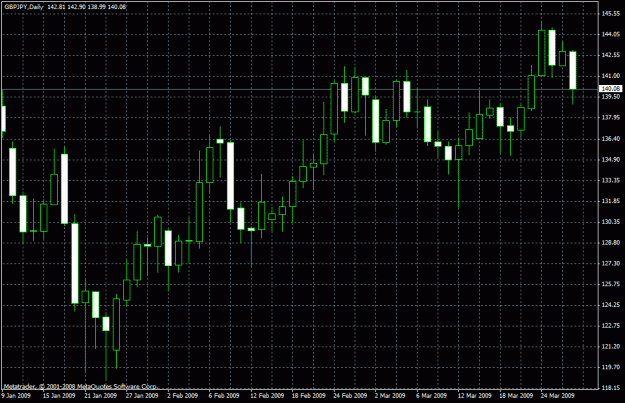Select the 18 Feb 2009 date label
625x403 pixels.
(309, 396)
